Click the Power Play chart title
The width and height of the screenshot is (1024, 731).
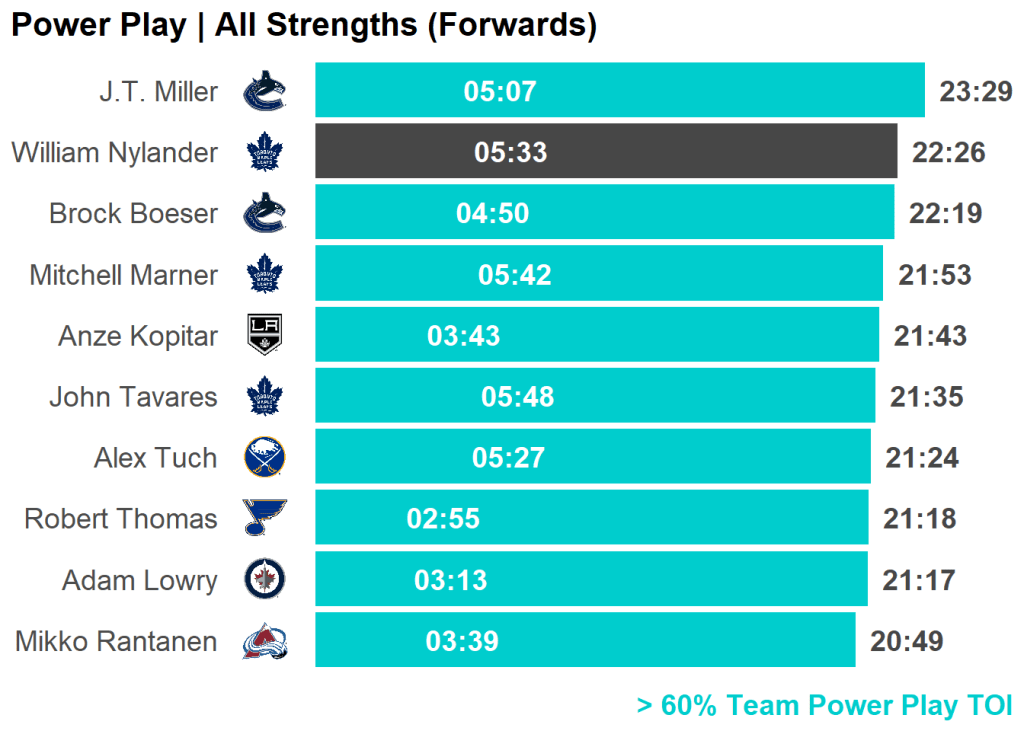click(x=304, y=25)
